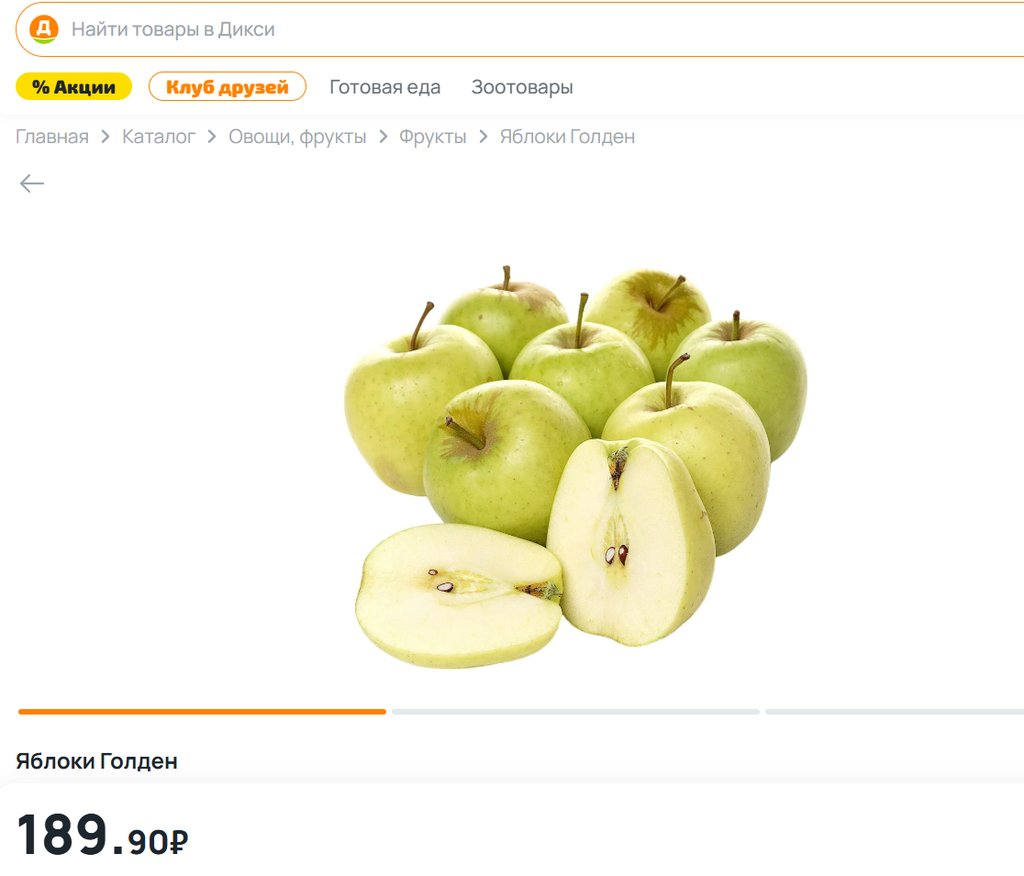Go back using the left arrow
Viewport: 1024px width, 876px height.
(x=32, y=184)
